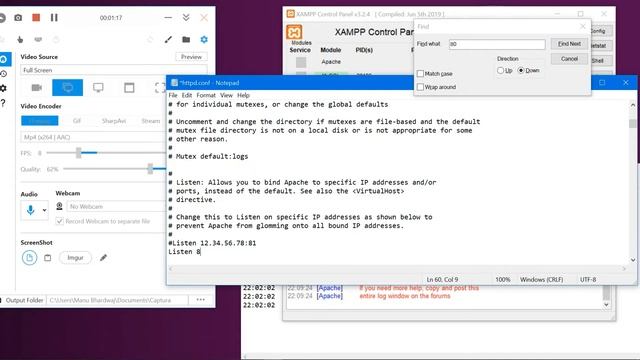This screenshot has height=360, width=640.
Task: Open the Help menu in Notepad
Action: click(x=243, y=95)
